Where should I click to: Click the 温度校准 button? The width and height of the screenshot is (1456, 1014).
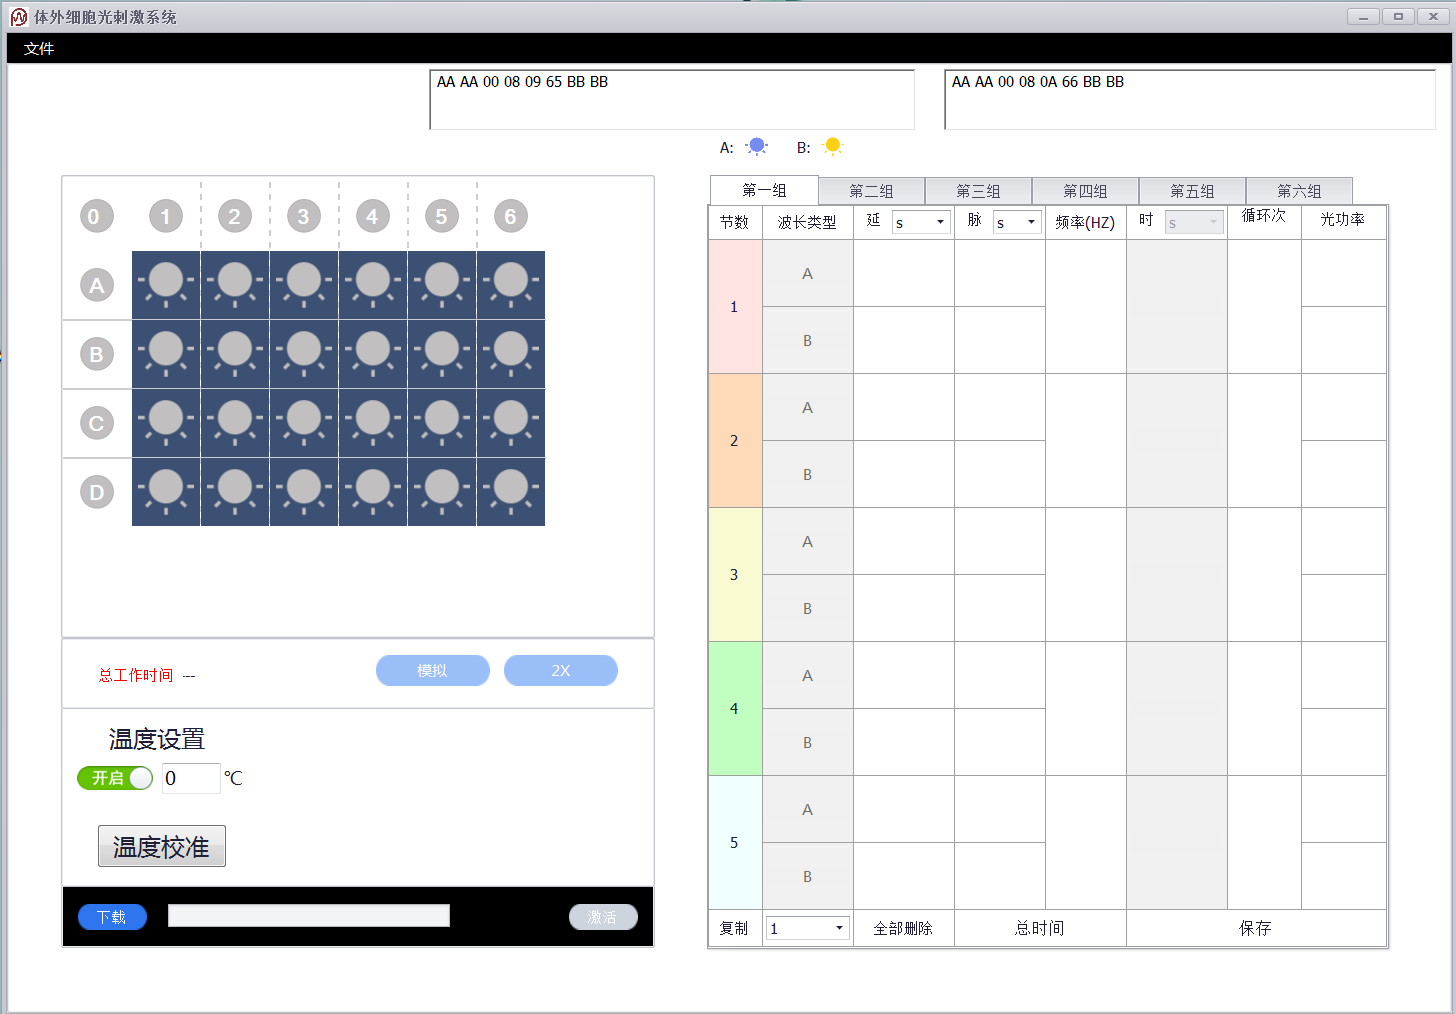(162, 846)
